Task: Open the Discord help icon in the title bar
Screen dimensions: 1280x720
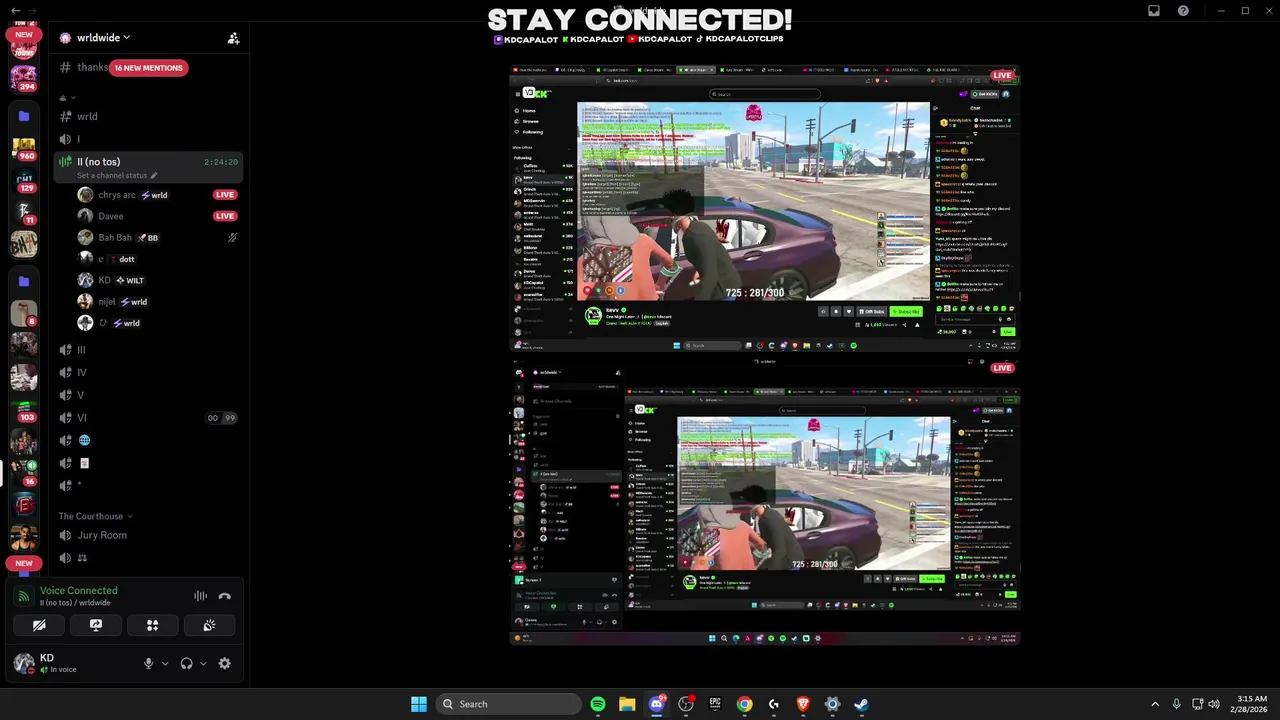Action: coord(1183,11)
